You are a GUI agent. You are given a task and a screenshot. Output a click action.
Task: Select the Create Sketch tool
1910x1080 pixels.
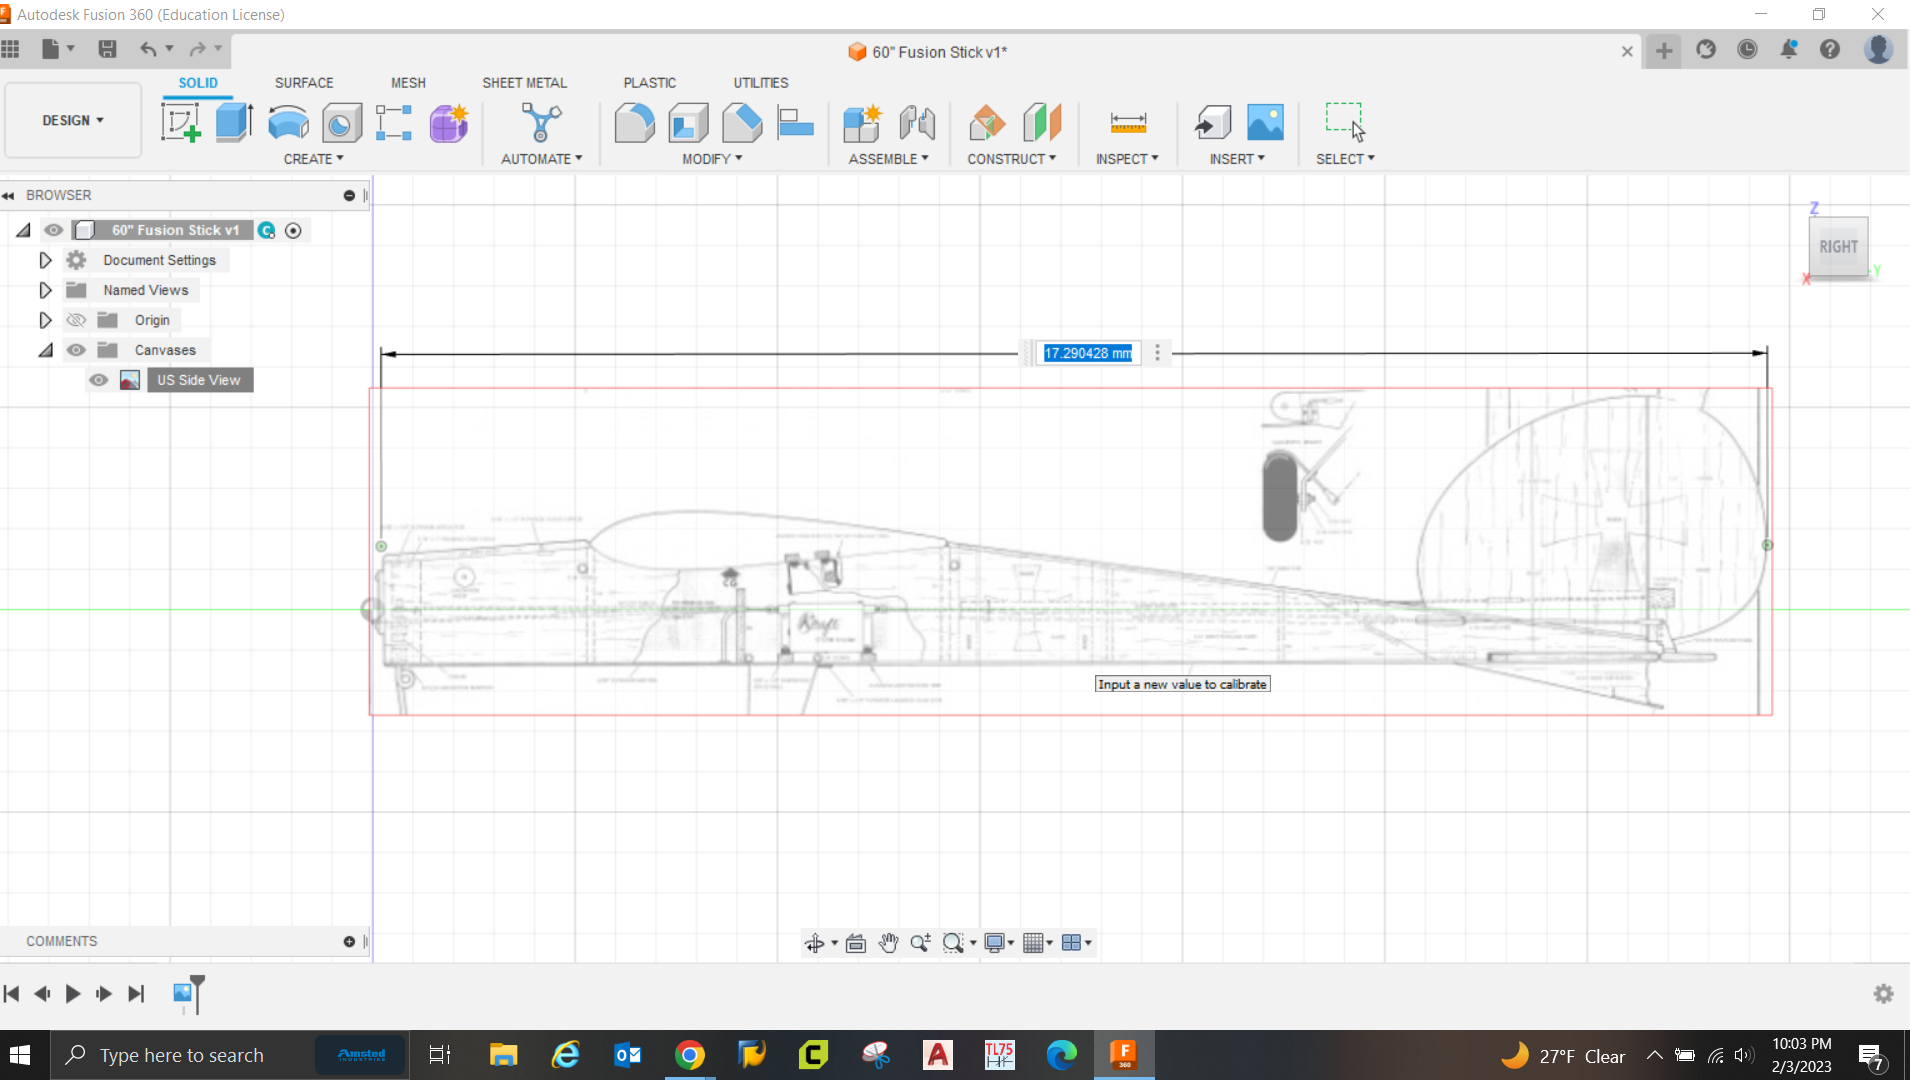182,122
